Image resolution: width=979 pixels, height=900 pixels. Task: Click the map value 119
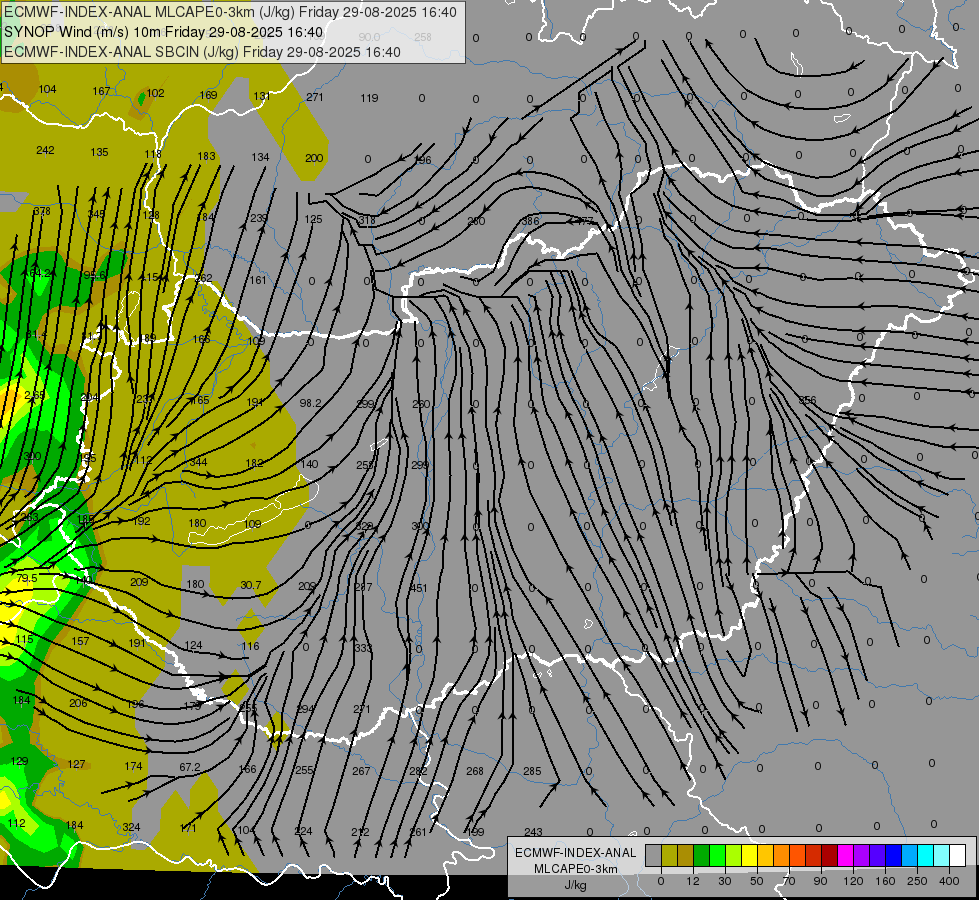pos(369,98)
